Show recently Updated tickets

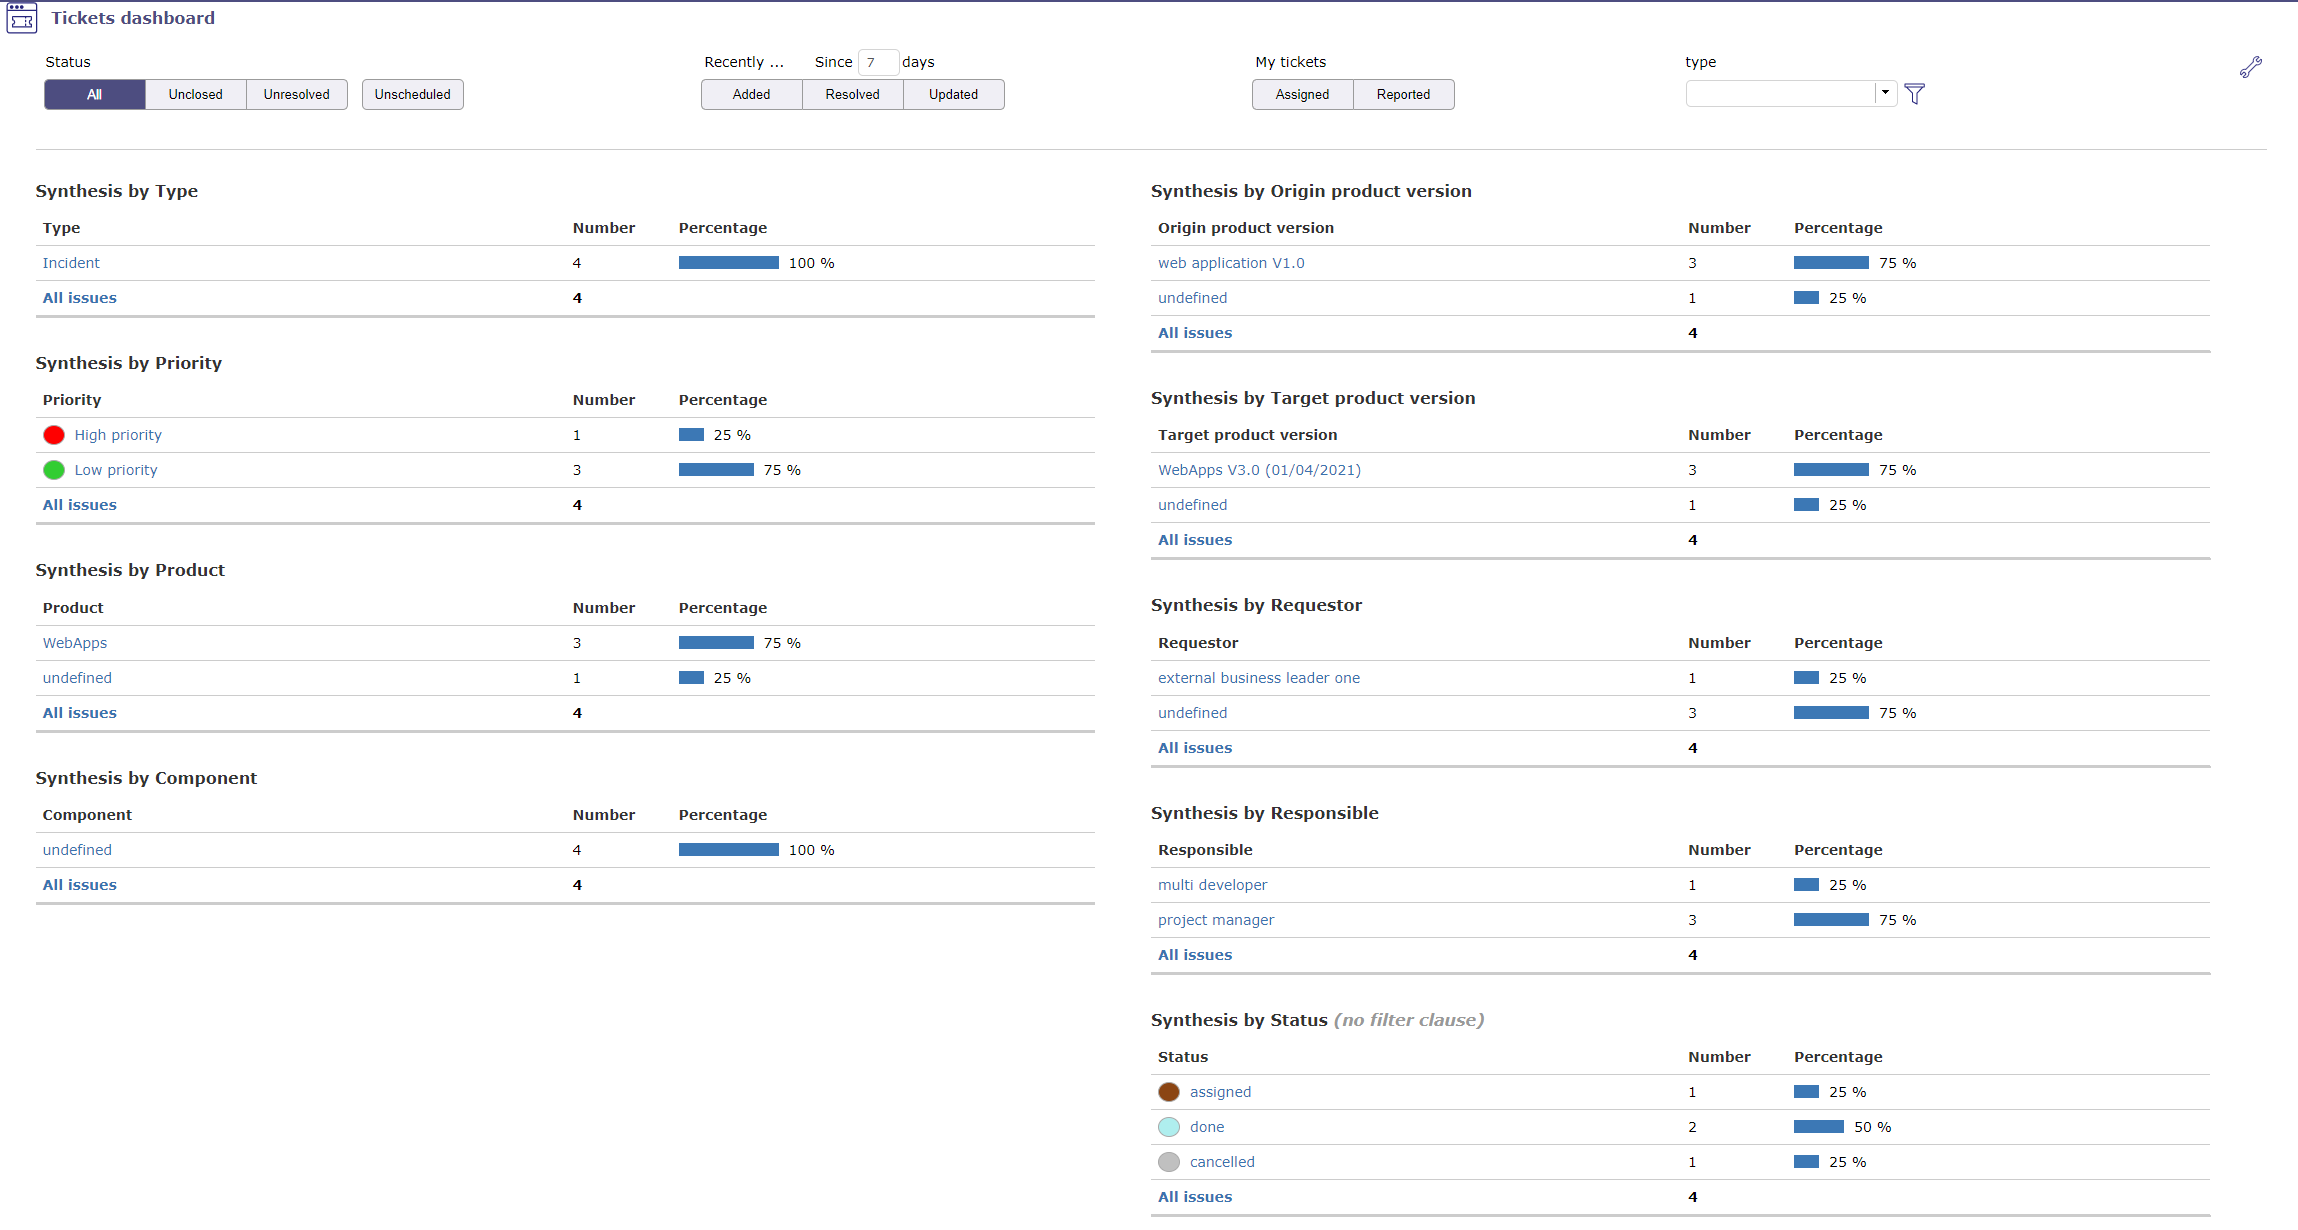click(953, 94)
